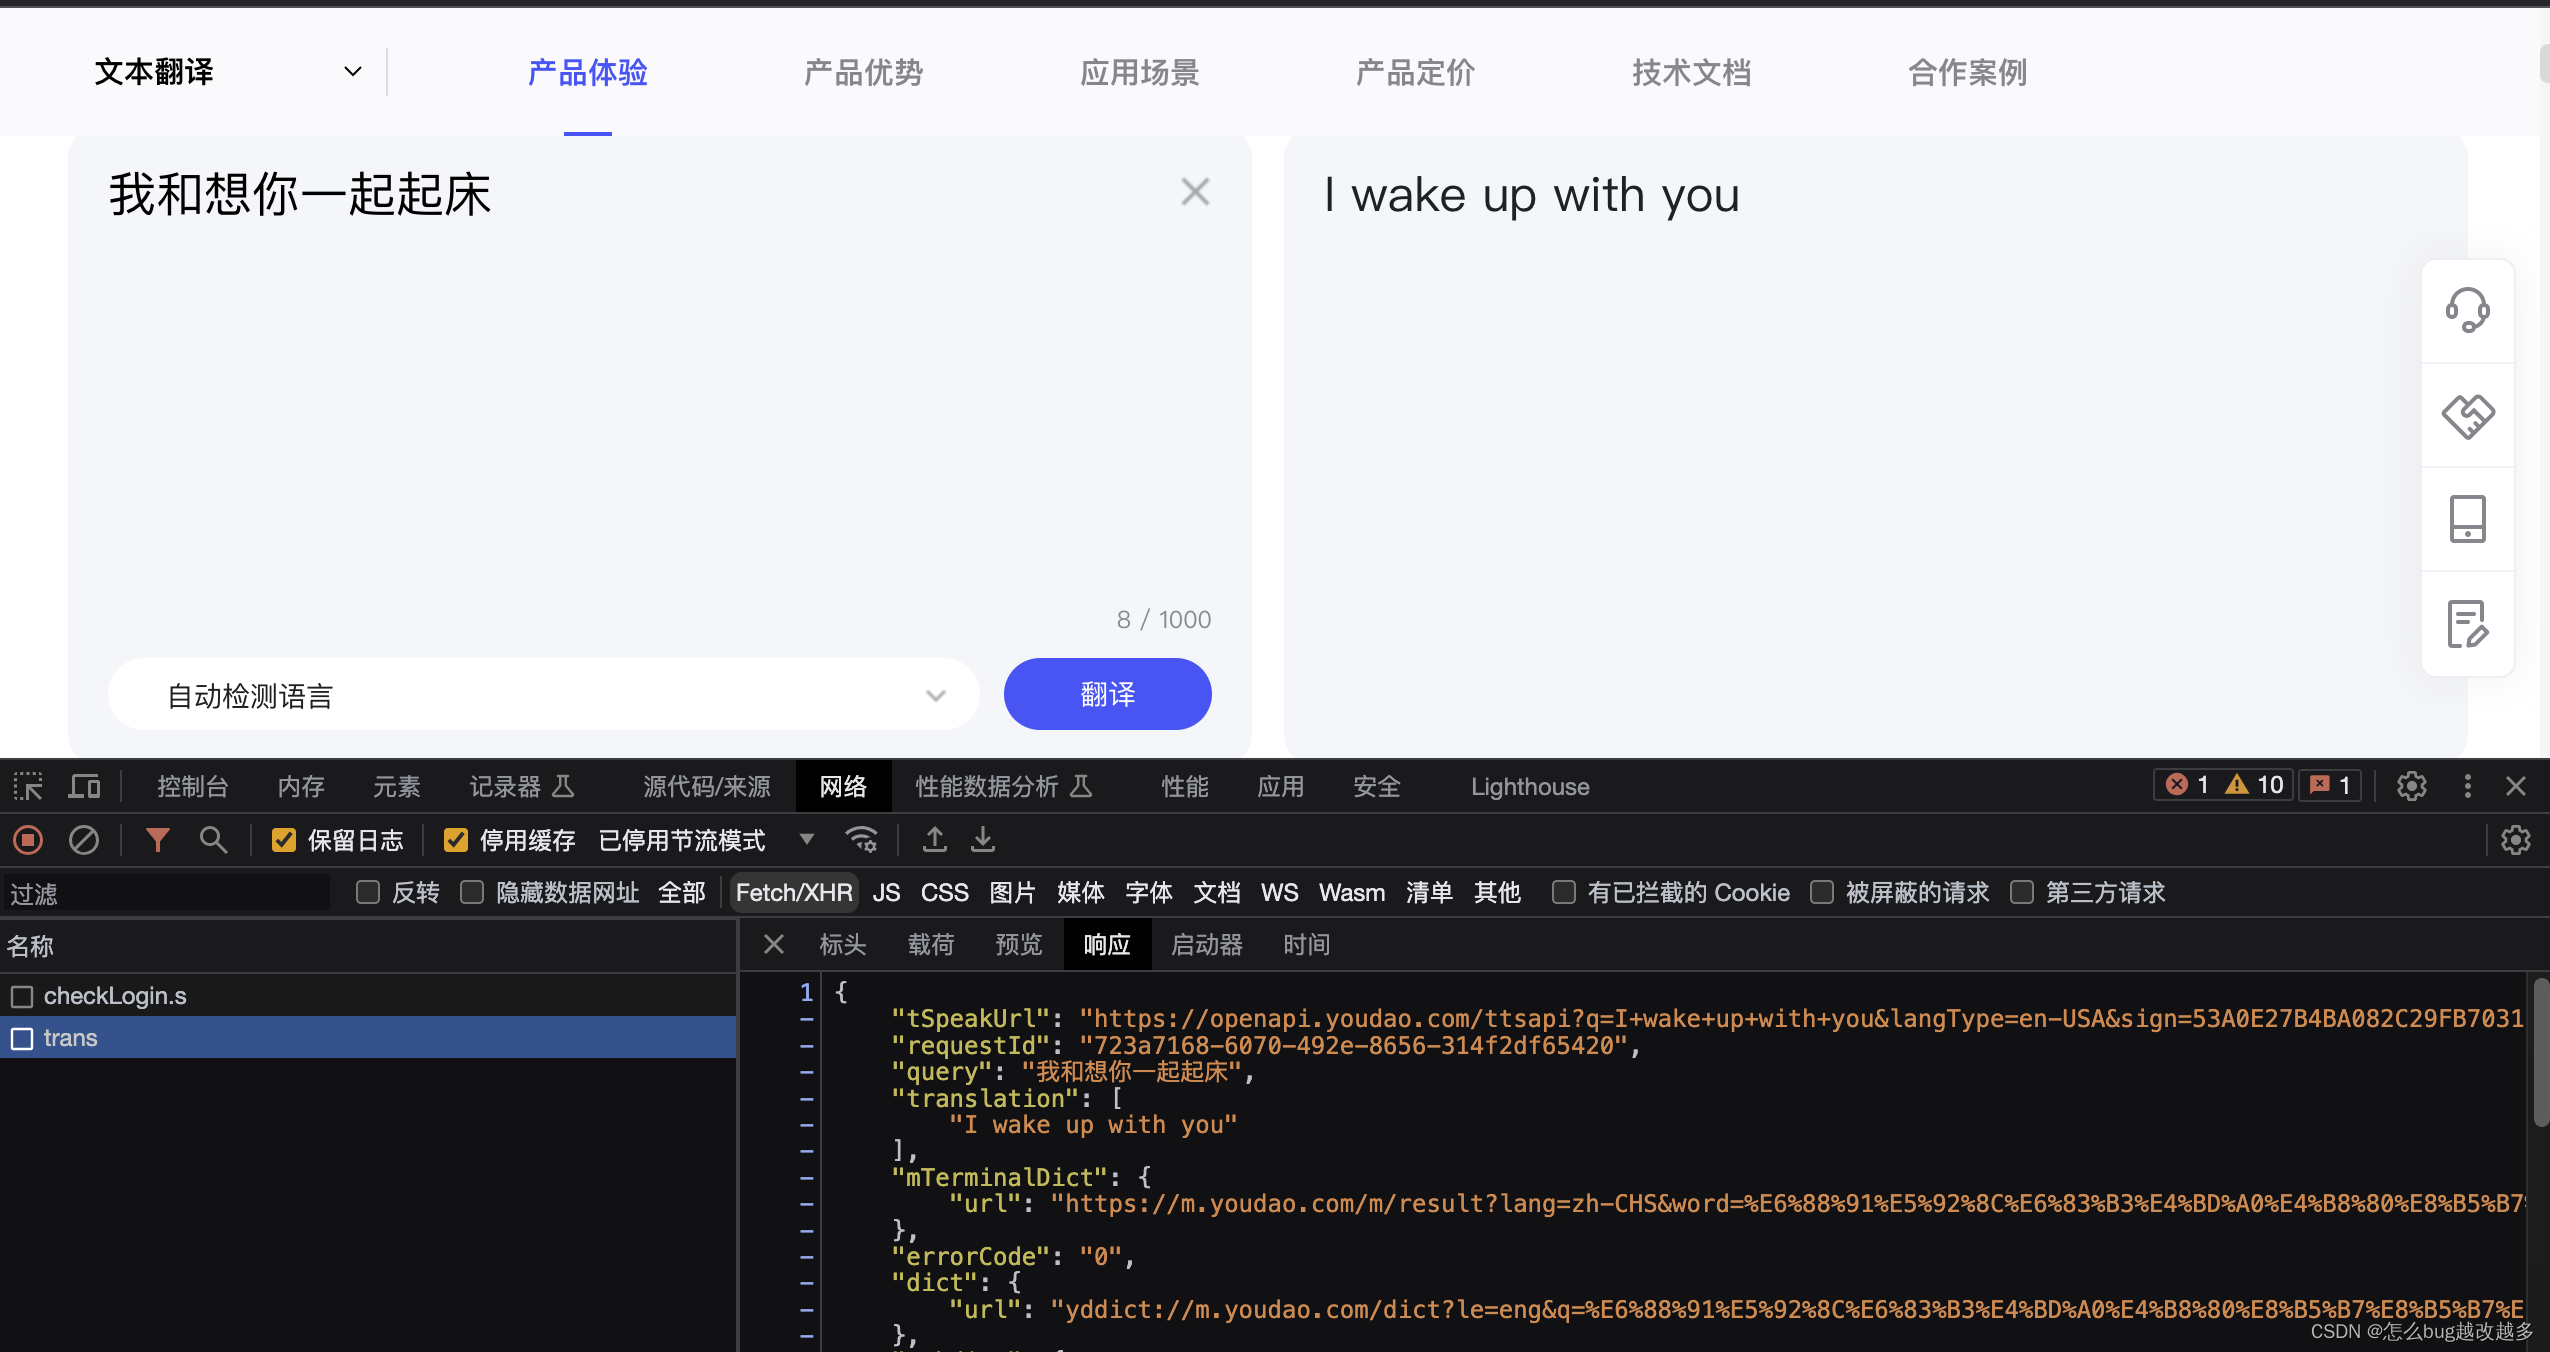Switch to the 载荷 payload tab

click(930, 945)
